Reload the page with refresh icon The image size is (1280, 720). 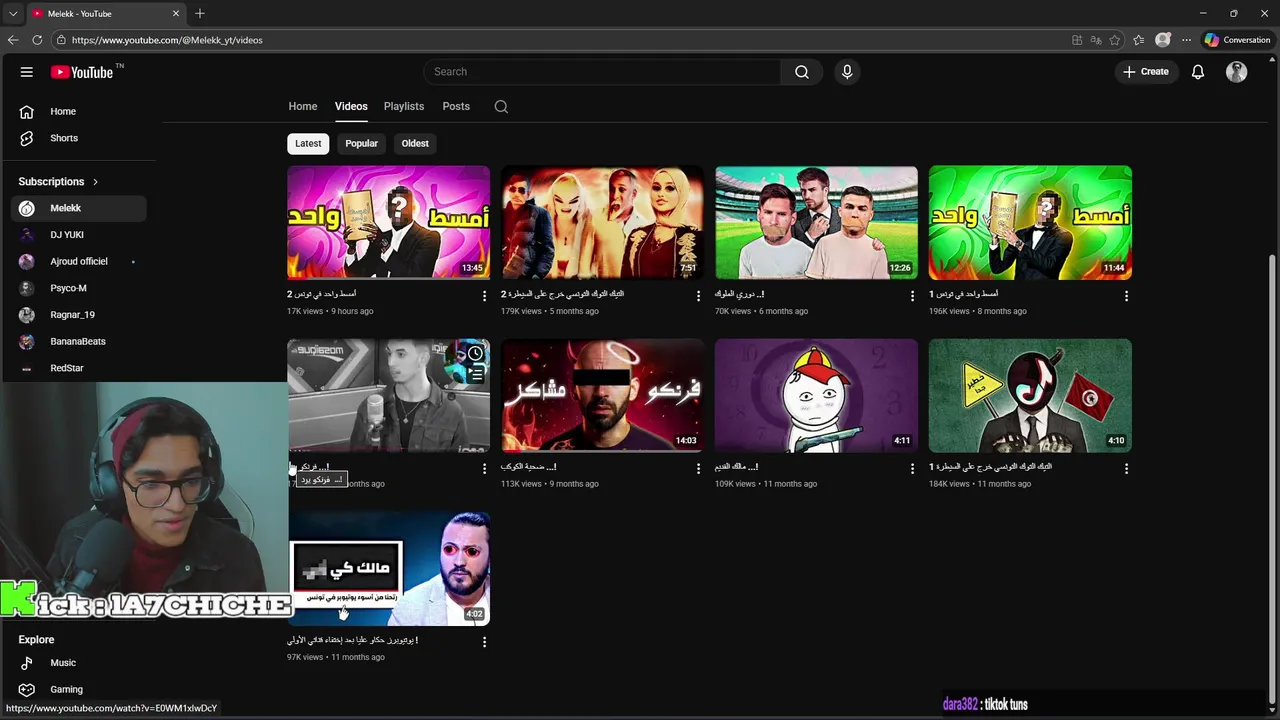[x=37, y=40]
